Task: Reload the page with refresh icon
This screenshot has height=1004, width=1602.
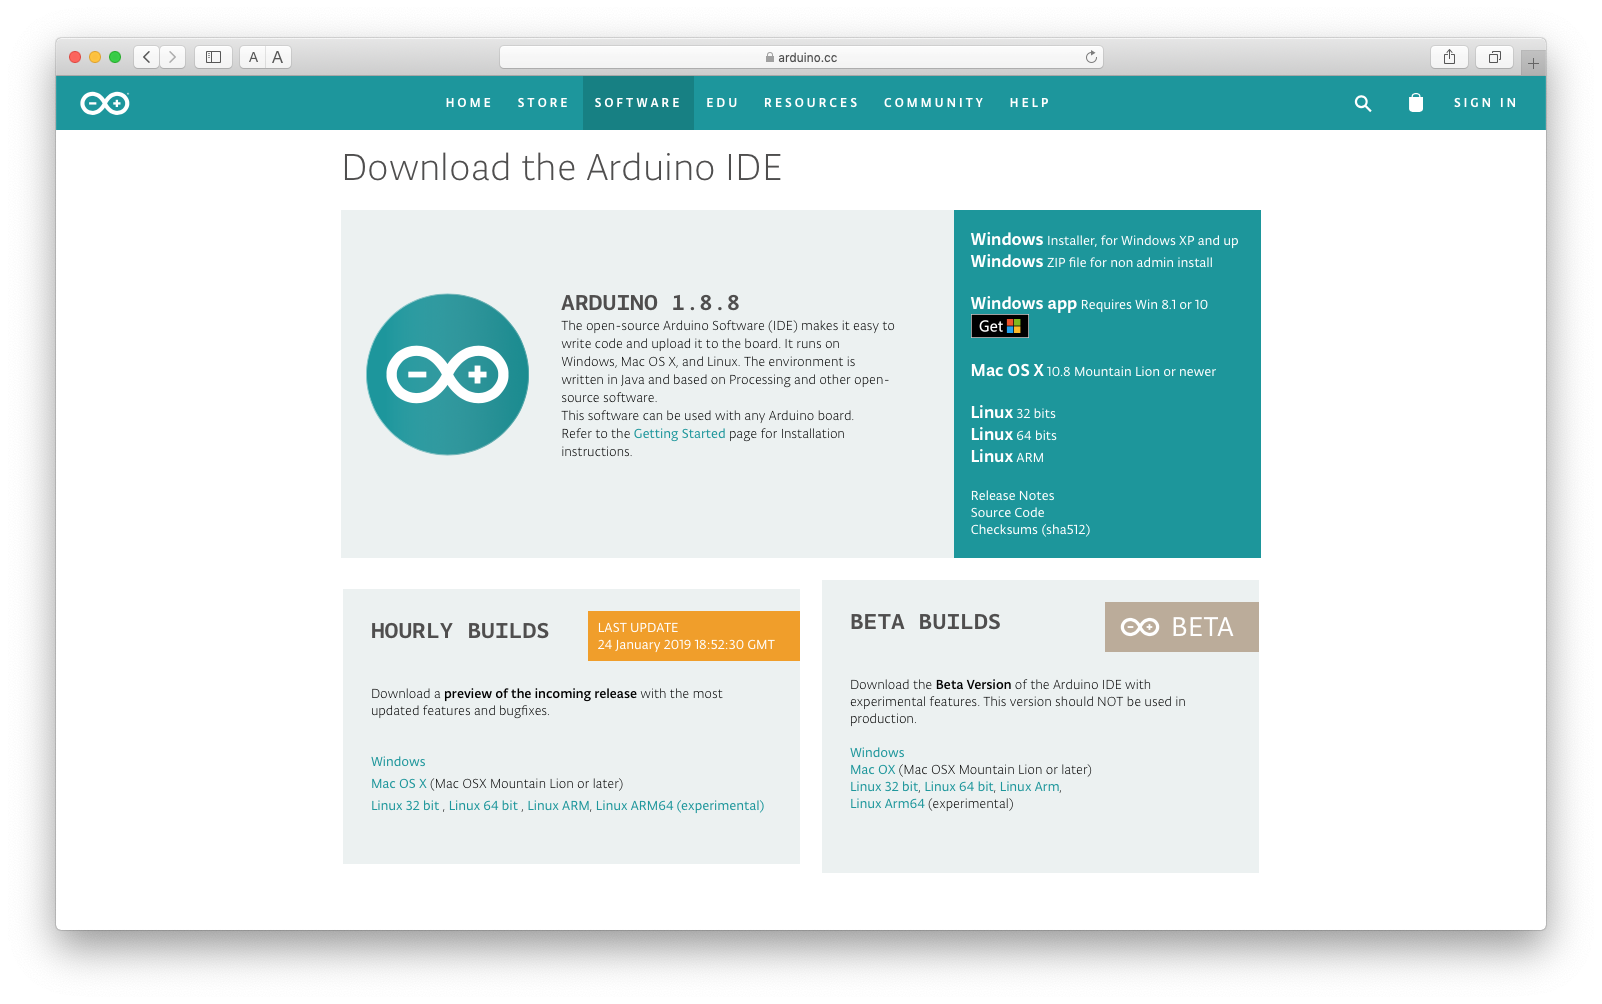Action: coord(1091,57)
